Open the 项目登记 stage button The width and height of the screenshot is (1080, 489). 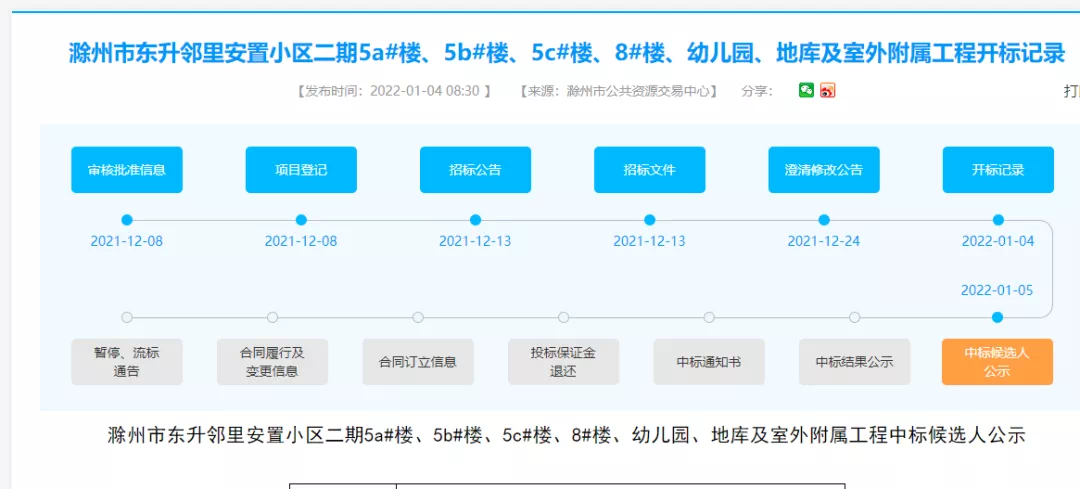(301, 169)
